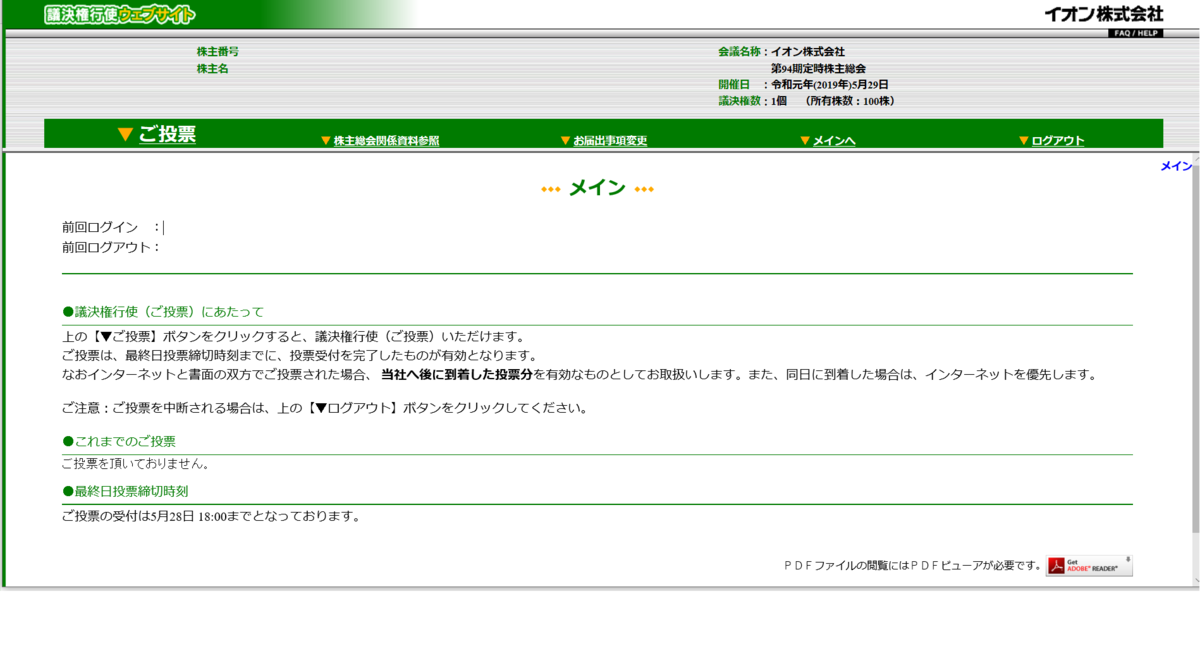
Task: Click orange triangle beside メインへ
Action: tap(805, 141)
